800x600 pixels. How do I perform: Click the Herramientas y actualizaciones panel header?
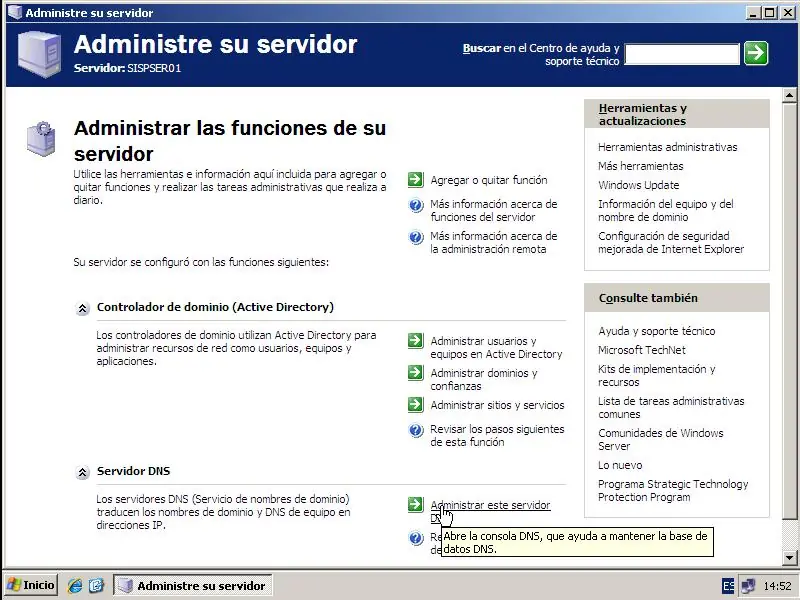677,114
